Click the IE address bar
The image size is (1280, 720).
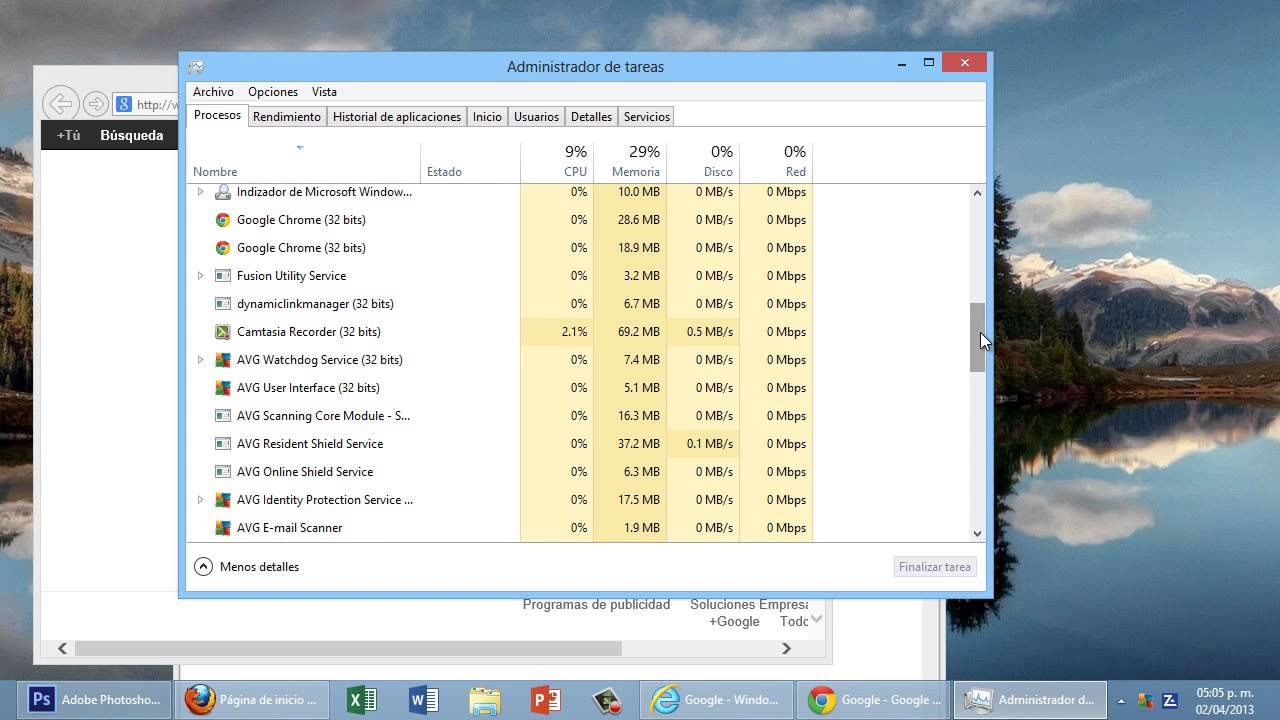click(x=146, y=104)
